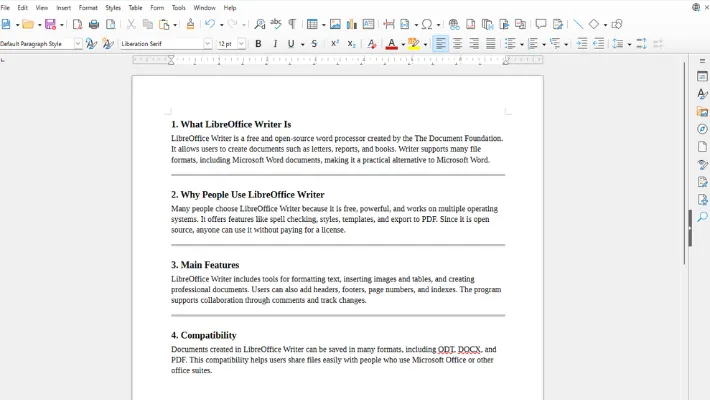Viewport: 710px width, 400px height.
Task: Click the New document icon
Action: (x=6, y=24)
